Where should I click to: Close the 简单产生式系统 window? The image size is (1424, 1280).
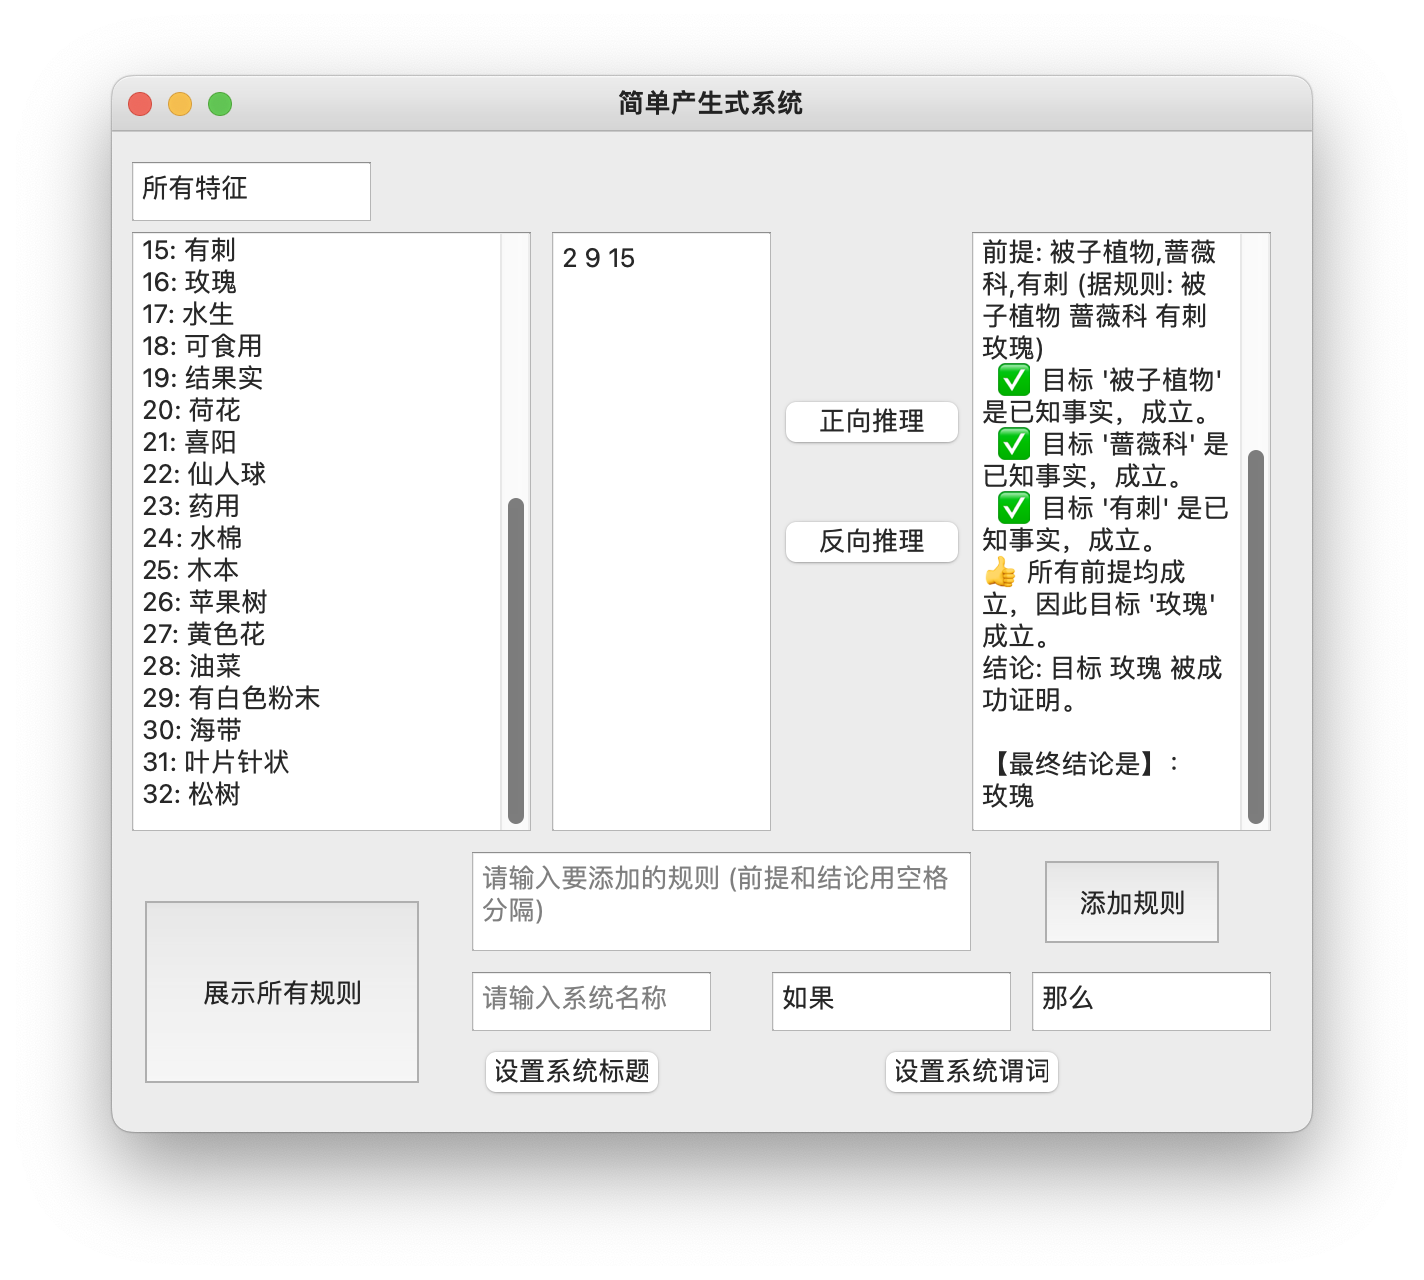coord(140,104)
